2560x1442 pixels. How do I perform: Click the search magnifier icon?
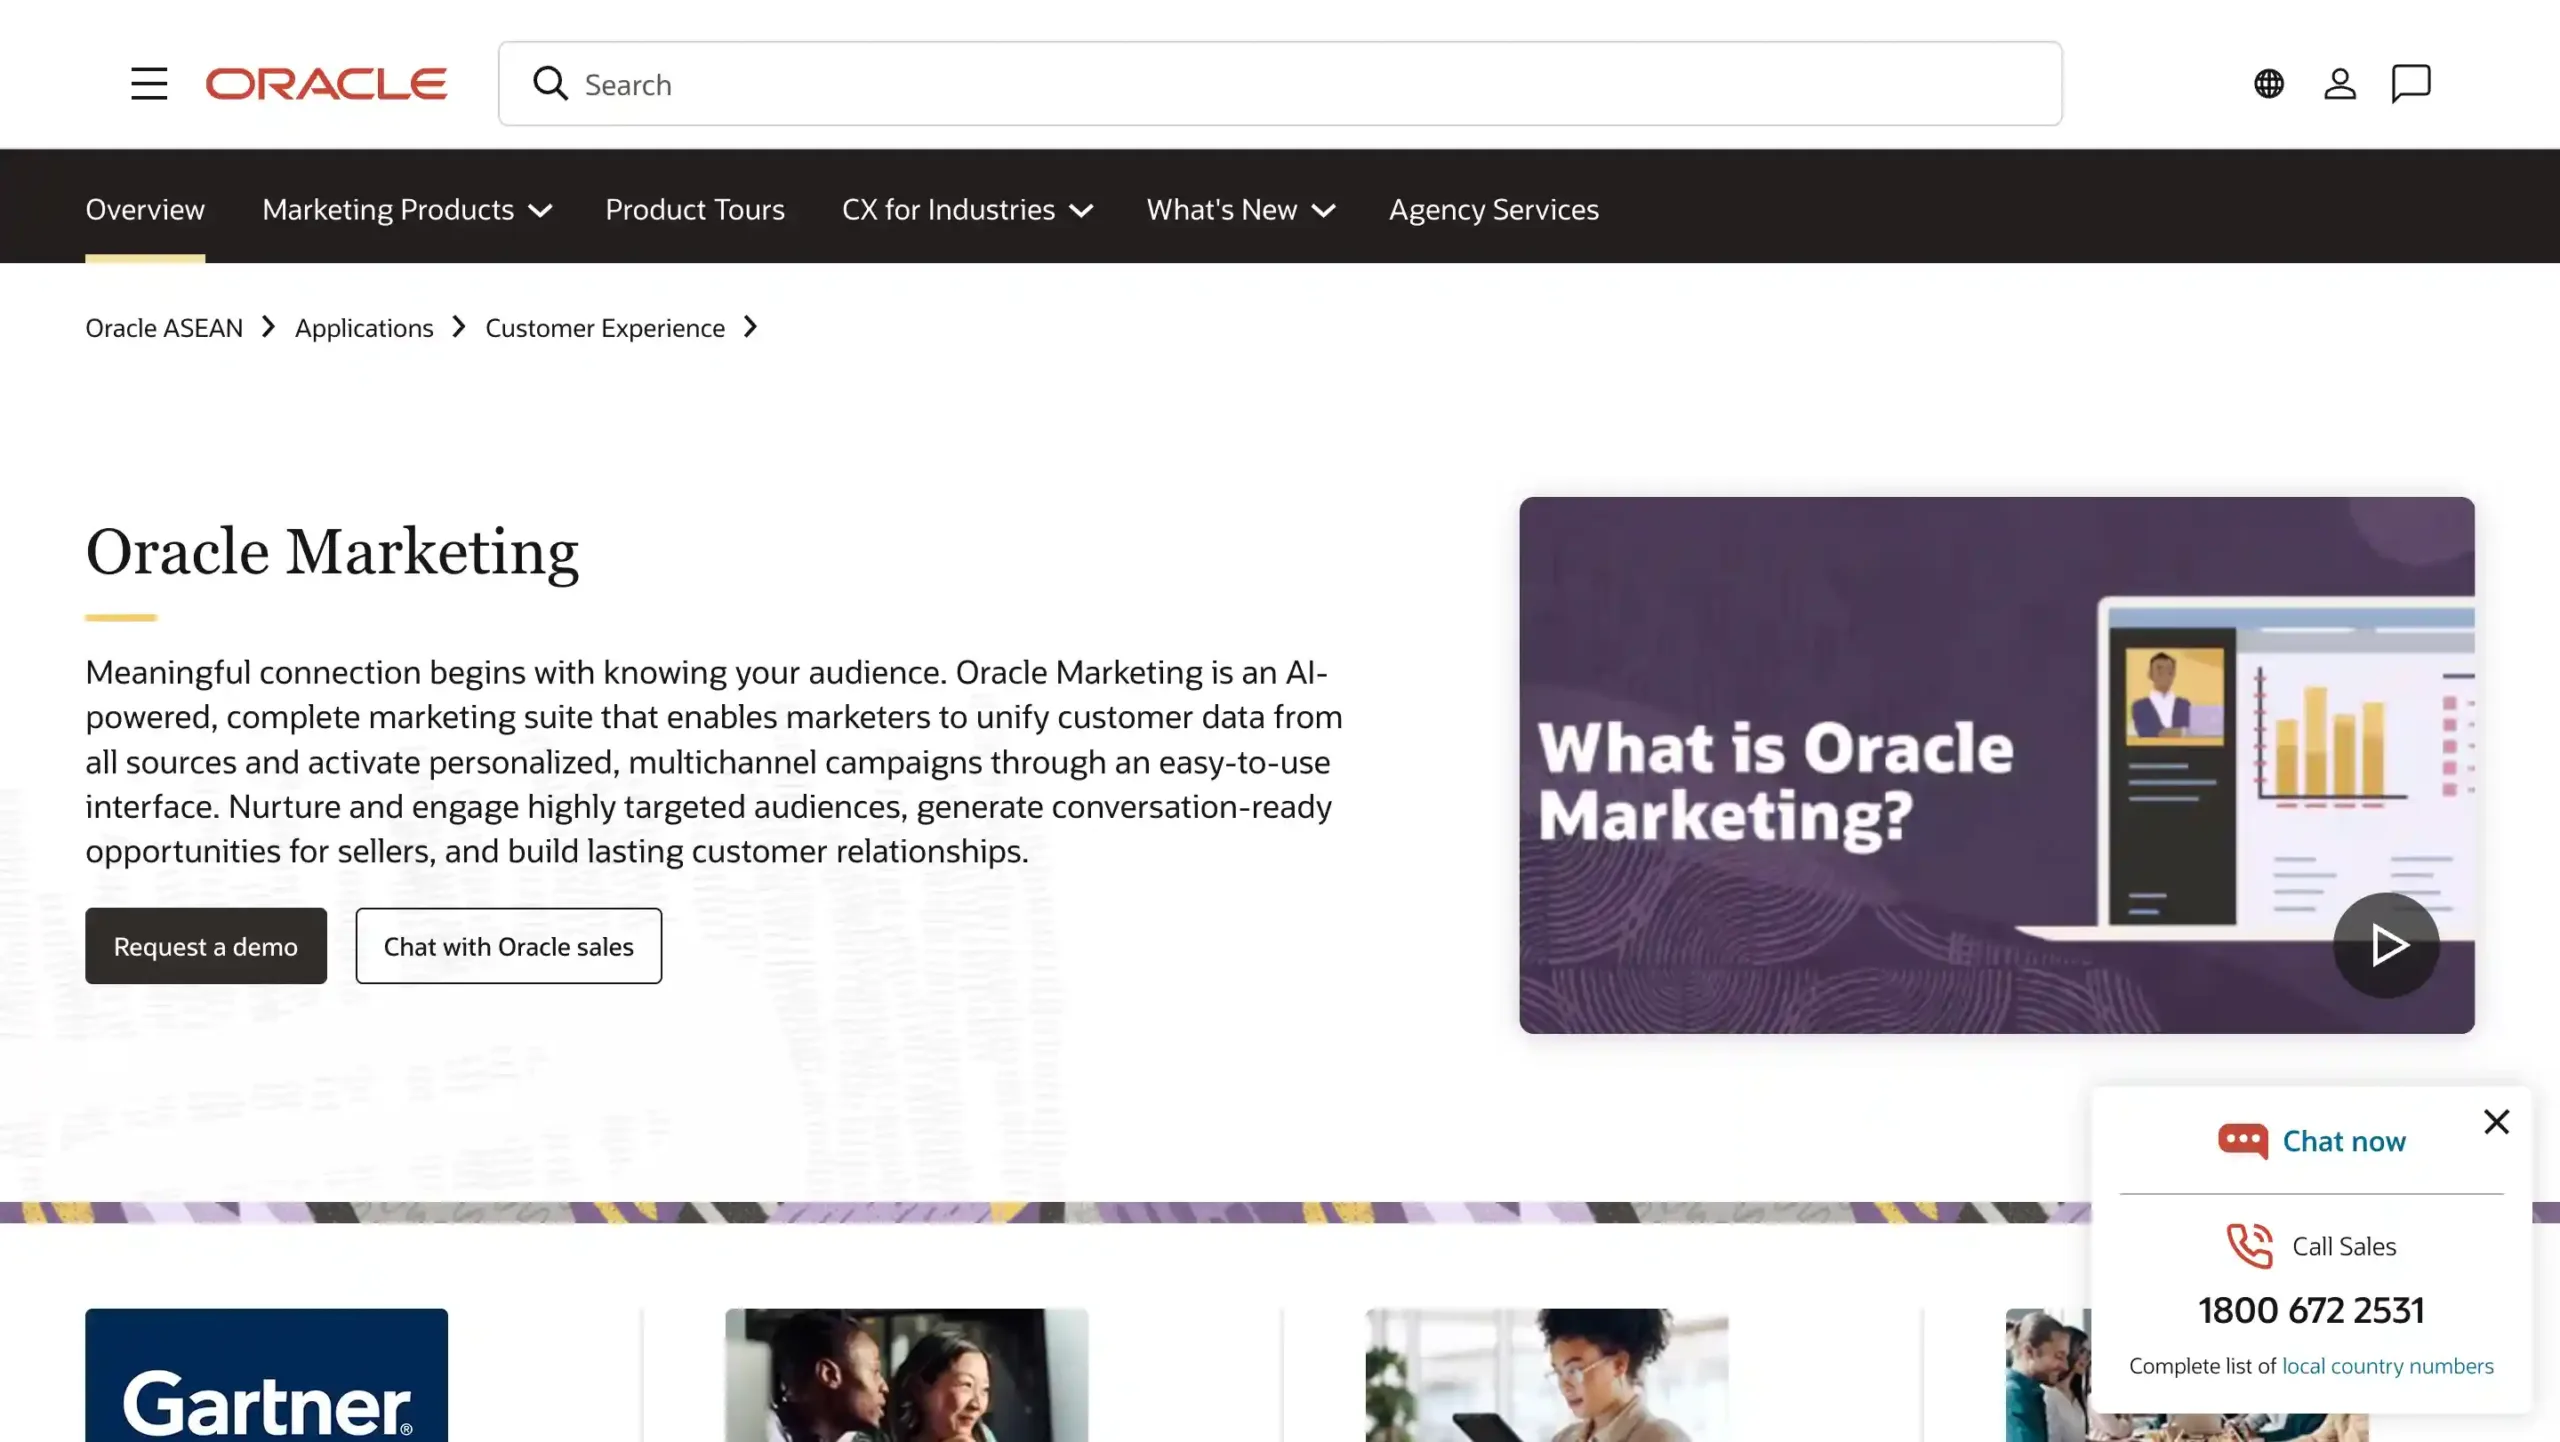point(550,84)
